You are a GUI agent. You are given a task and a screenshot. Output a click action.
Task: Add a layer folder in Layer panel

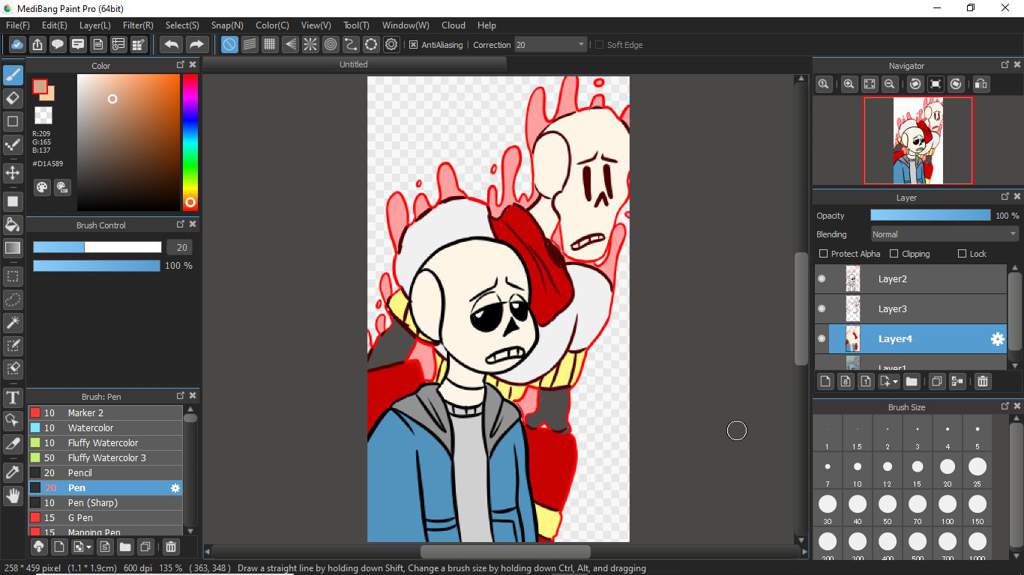[x=912, y=382]
